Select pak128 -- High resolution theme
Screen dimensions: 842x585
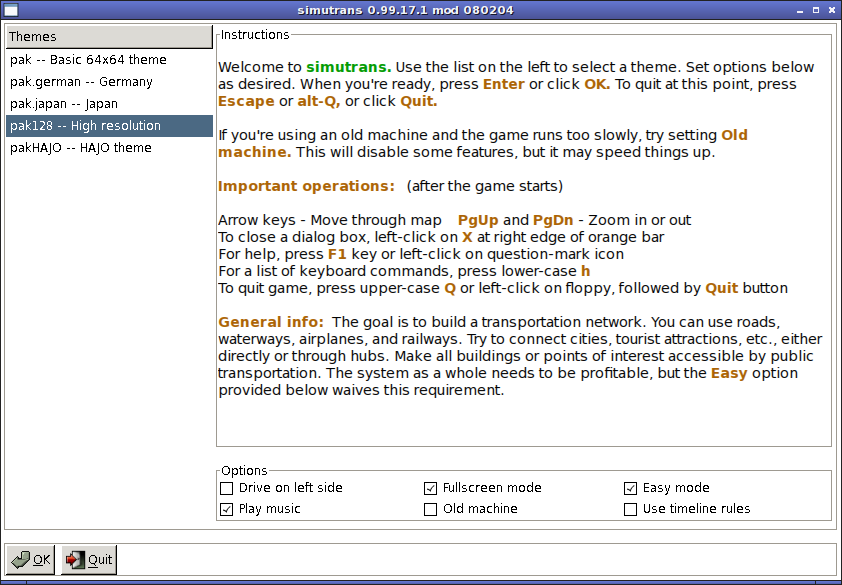[x=110, y=126]
